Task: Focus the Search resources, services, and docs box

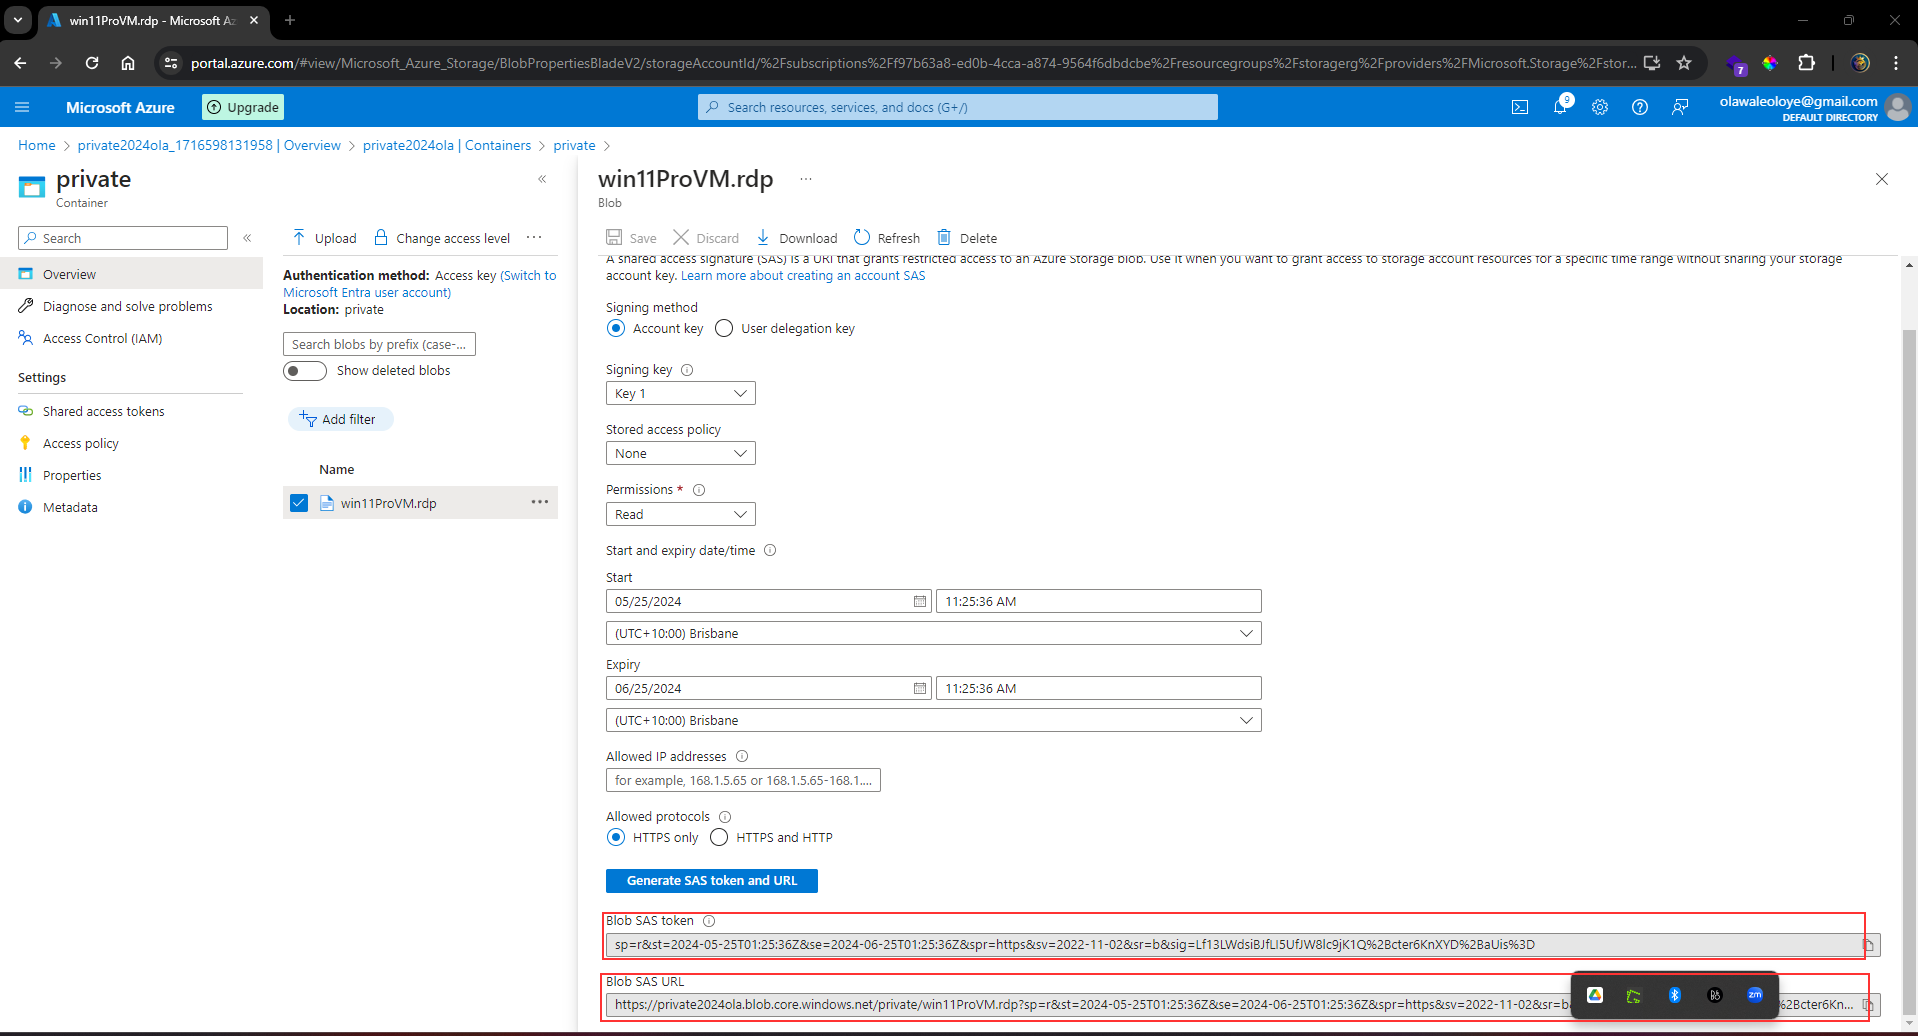Action: click(x=958, y=107)
